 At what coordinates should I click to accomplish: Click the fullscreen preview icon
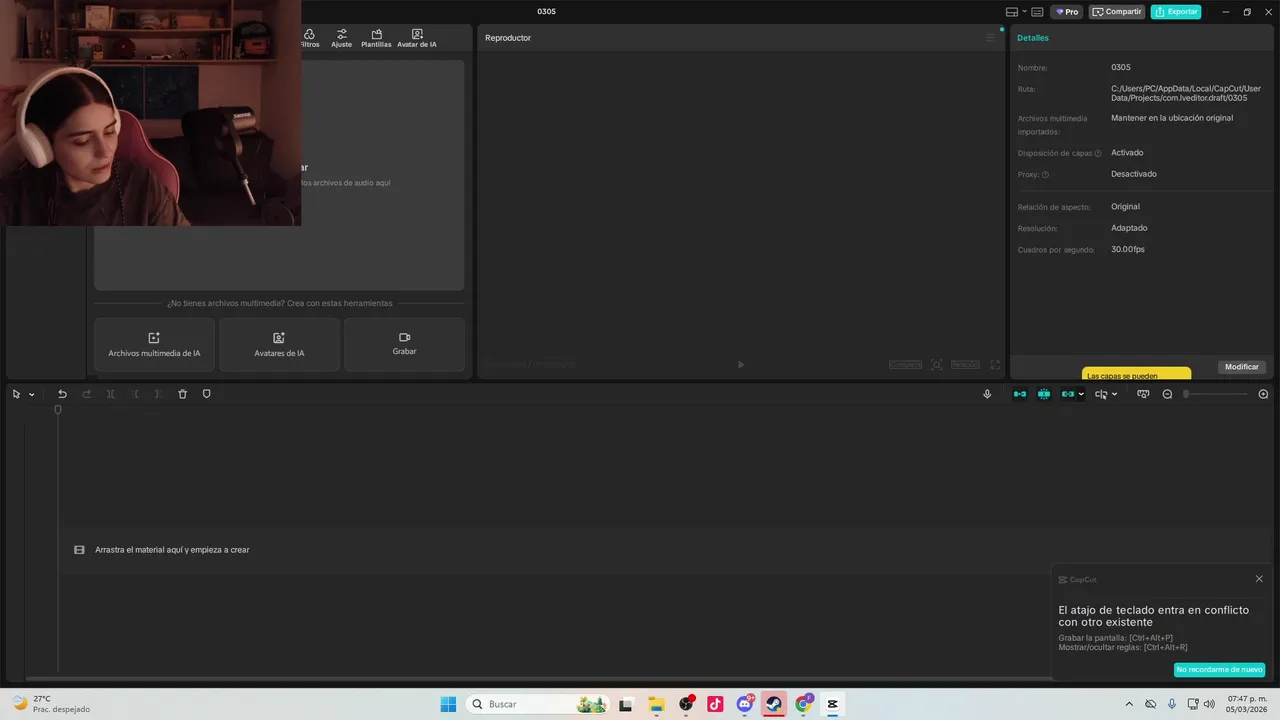(995, 365)
